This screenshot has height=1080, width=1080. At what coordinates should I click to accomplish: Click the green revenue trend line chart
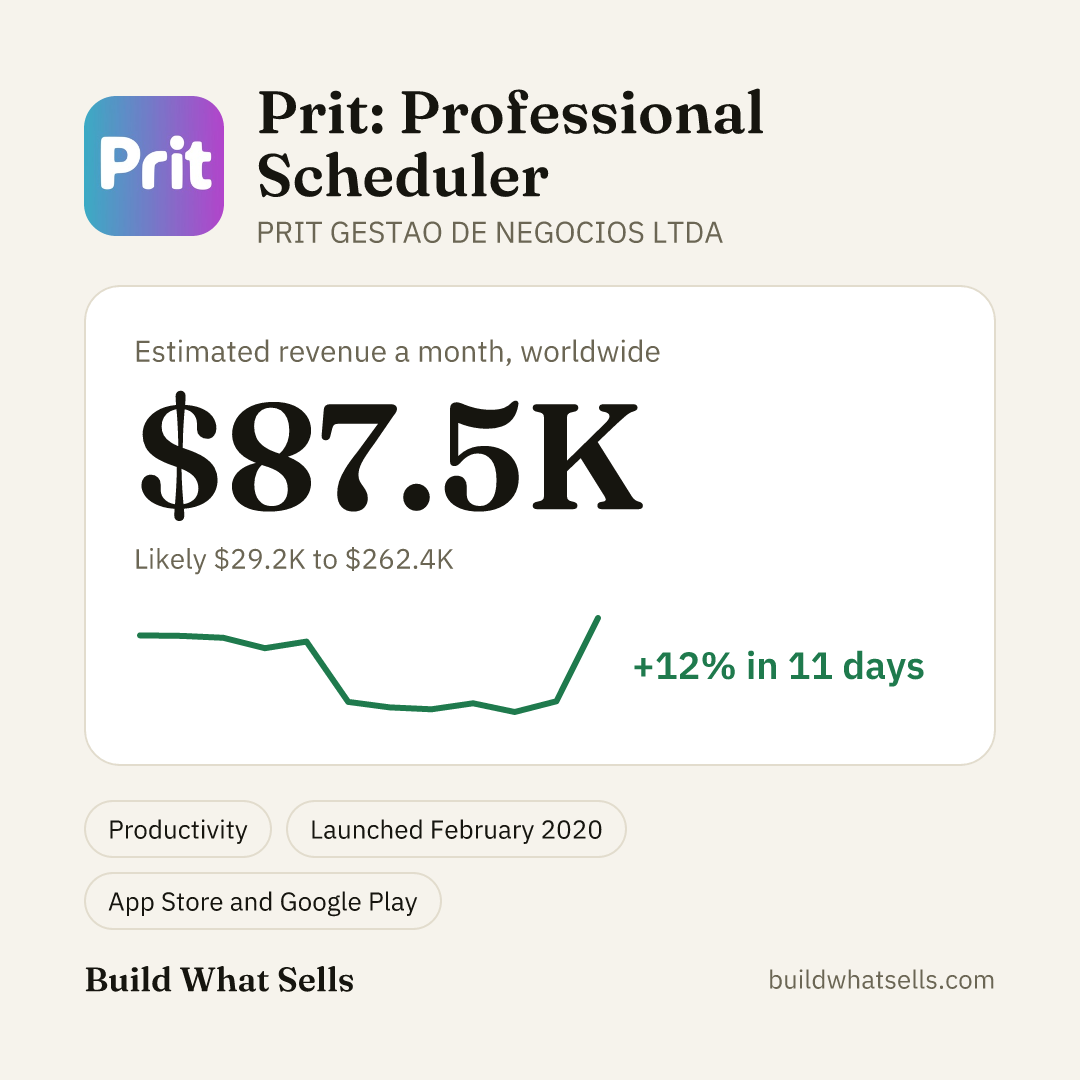point(369,665)
